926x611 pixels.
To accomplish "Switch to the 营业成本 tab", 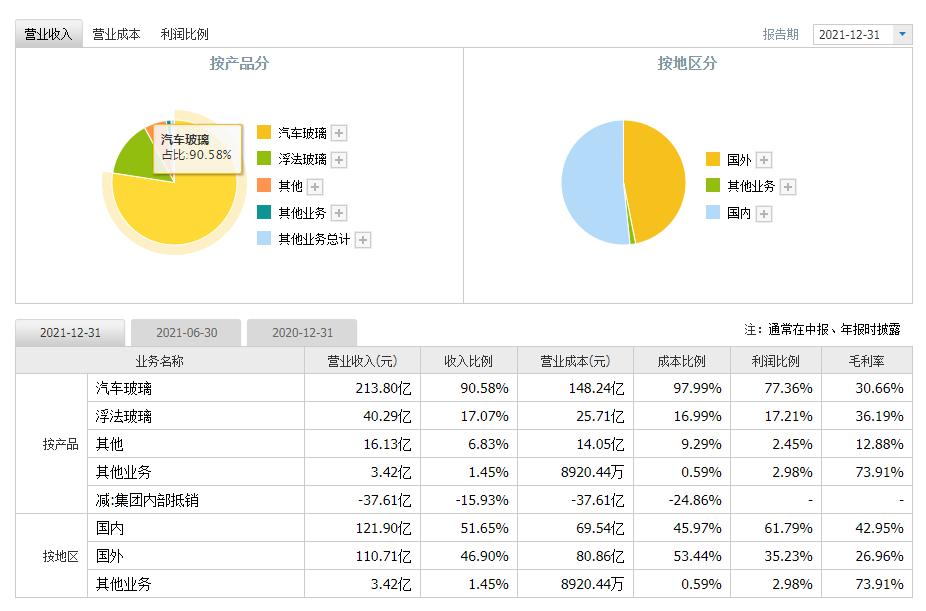I will pos(116,34).
